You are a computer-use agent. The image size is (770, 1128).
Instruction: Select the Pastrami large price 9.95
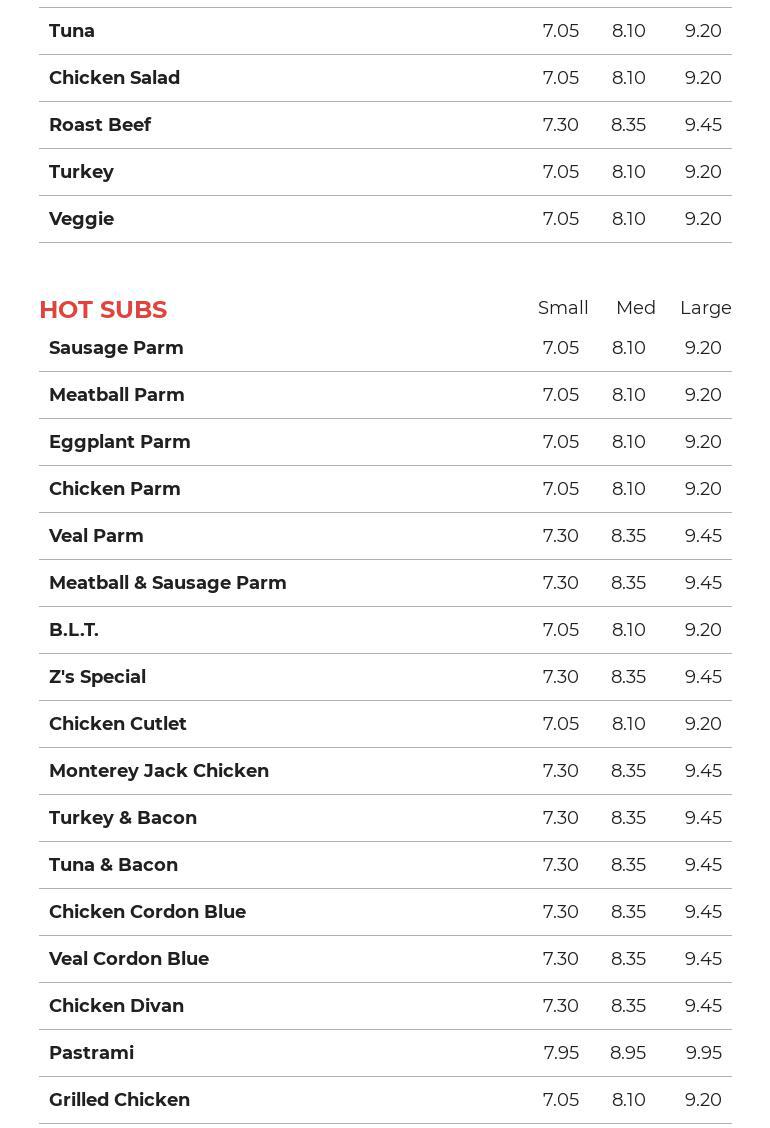[x=703, y=1053]
